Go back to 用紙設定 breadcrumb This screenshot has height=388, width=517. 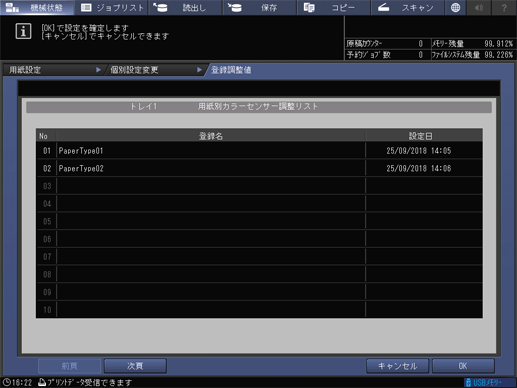click(x=53, y=70)
